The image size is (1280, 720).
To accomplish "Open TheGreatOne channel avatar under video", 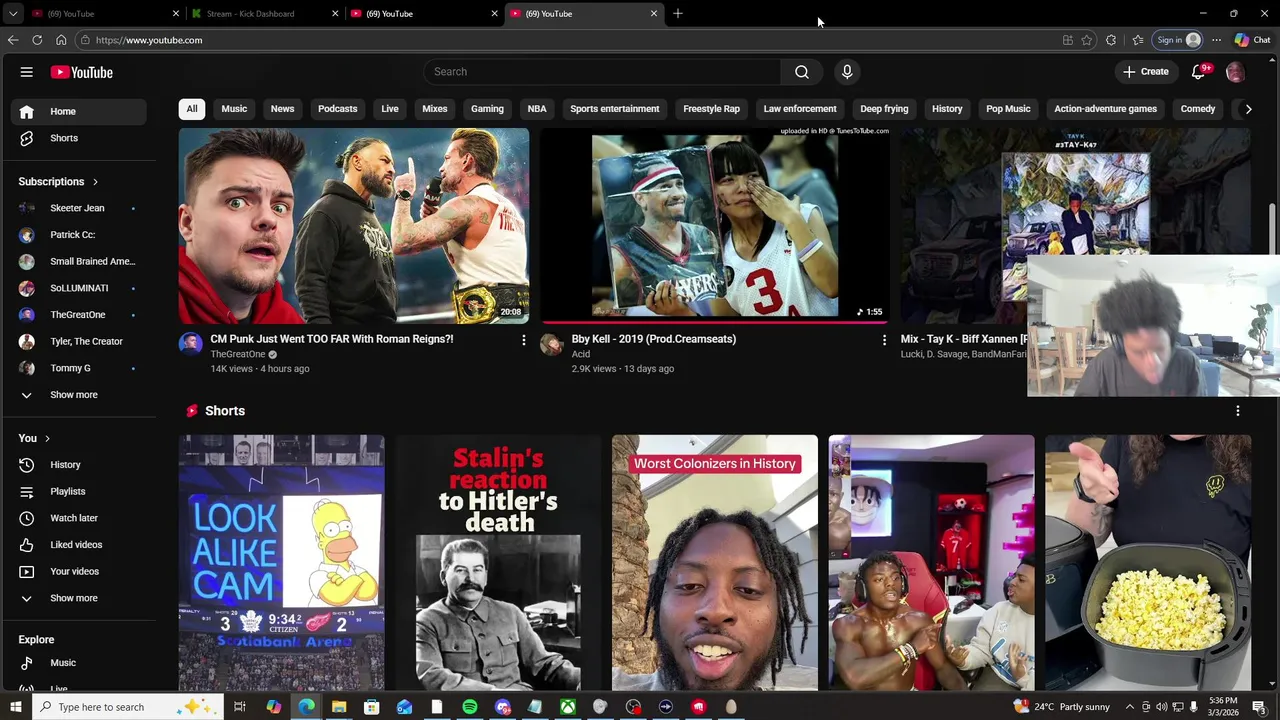I will click(190, 345).
